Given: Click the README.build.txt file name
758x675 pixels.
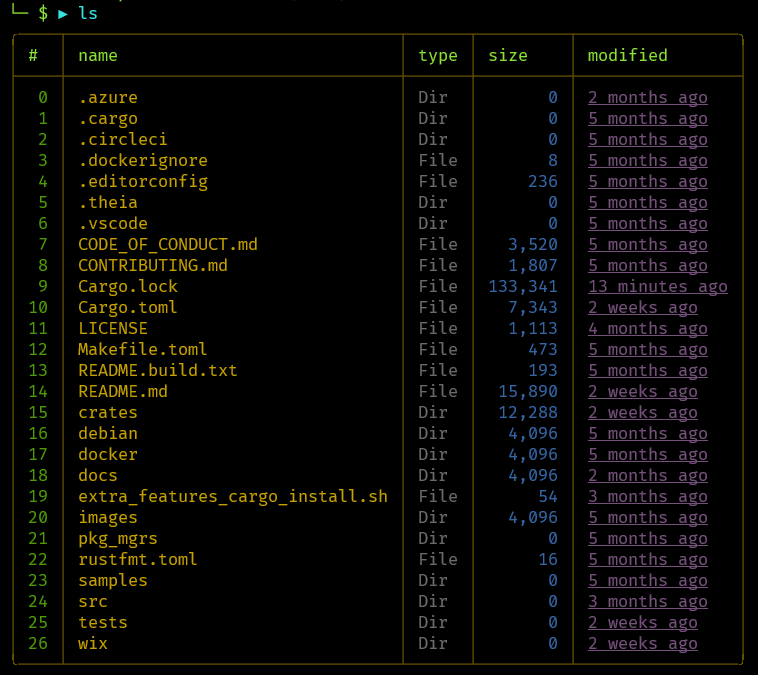Looking at the screenshot, I should [x=158, y=370].
